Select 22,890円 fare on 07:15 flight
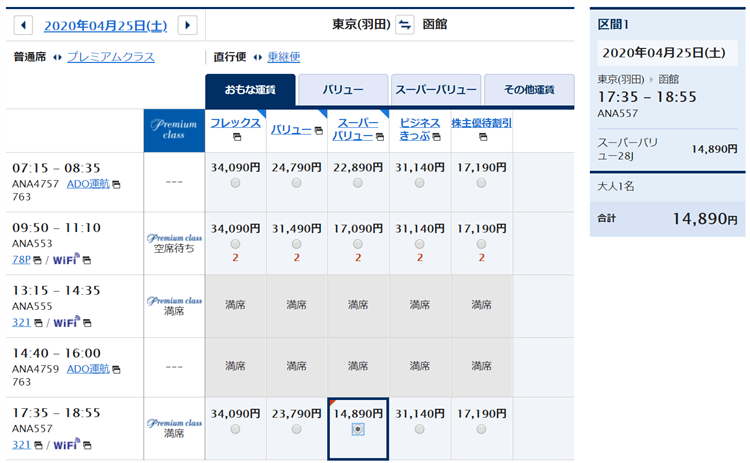 pyautogui.click(x=358, y=183)
